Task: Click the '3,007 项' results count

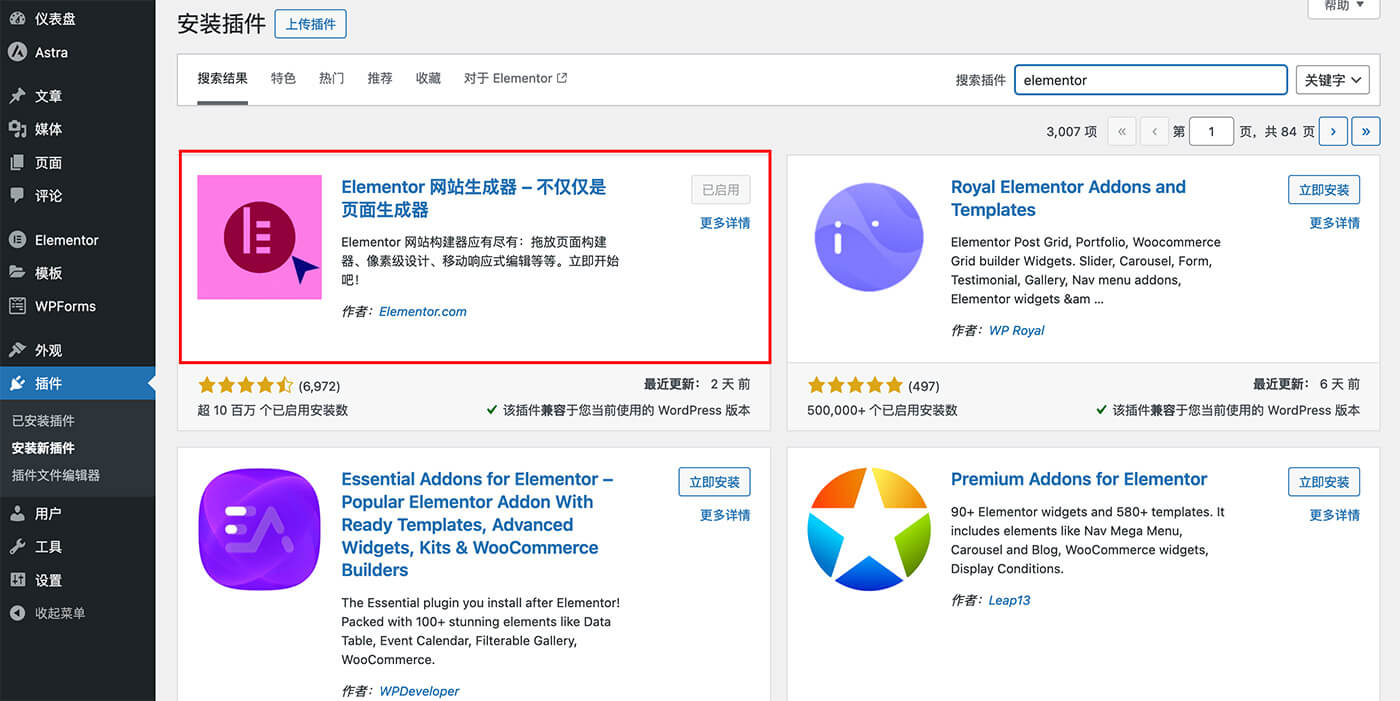Action: coord(1072,131)
